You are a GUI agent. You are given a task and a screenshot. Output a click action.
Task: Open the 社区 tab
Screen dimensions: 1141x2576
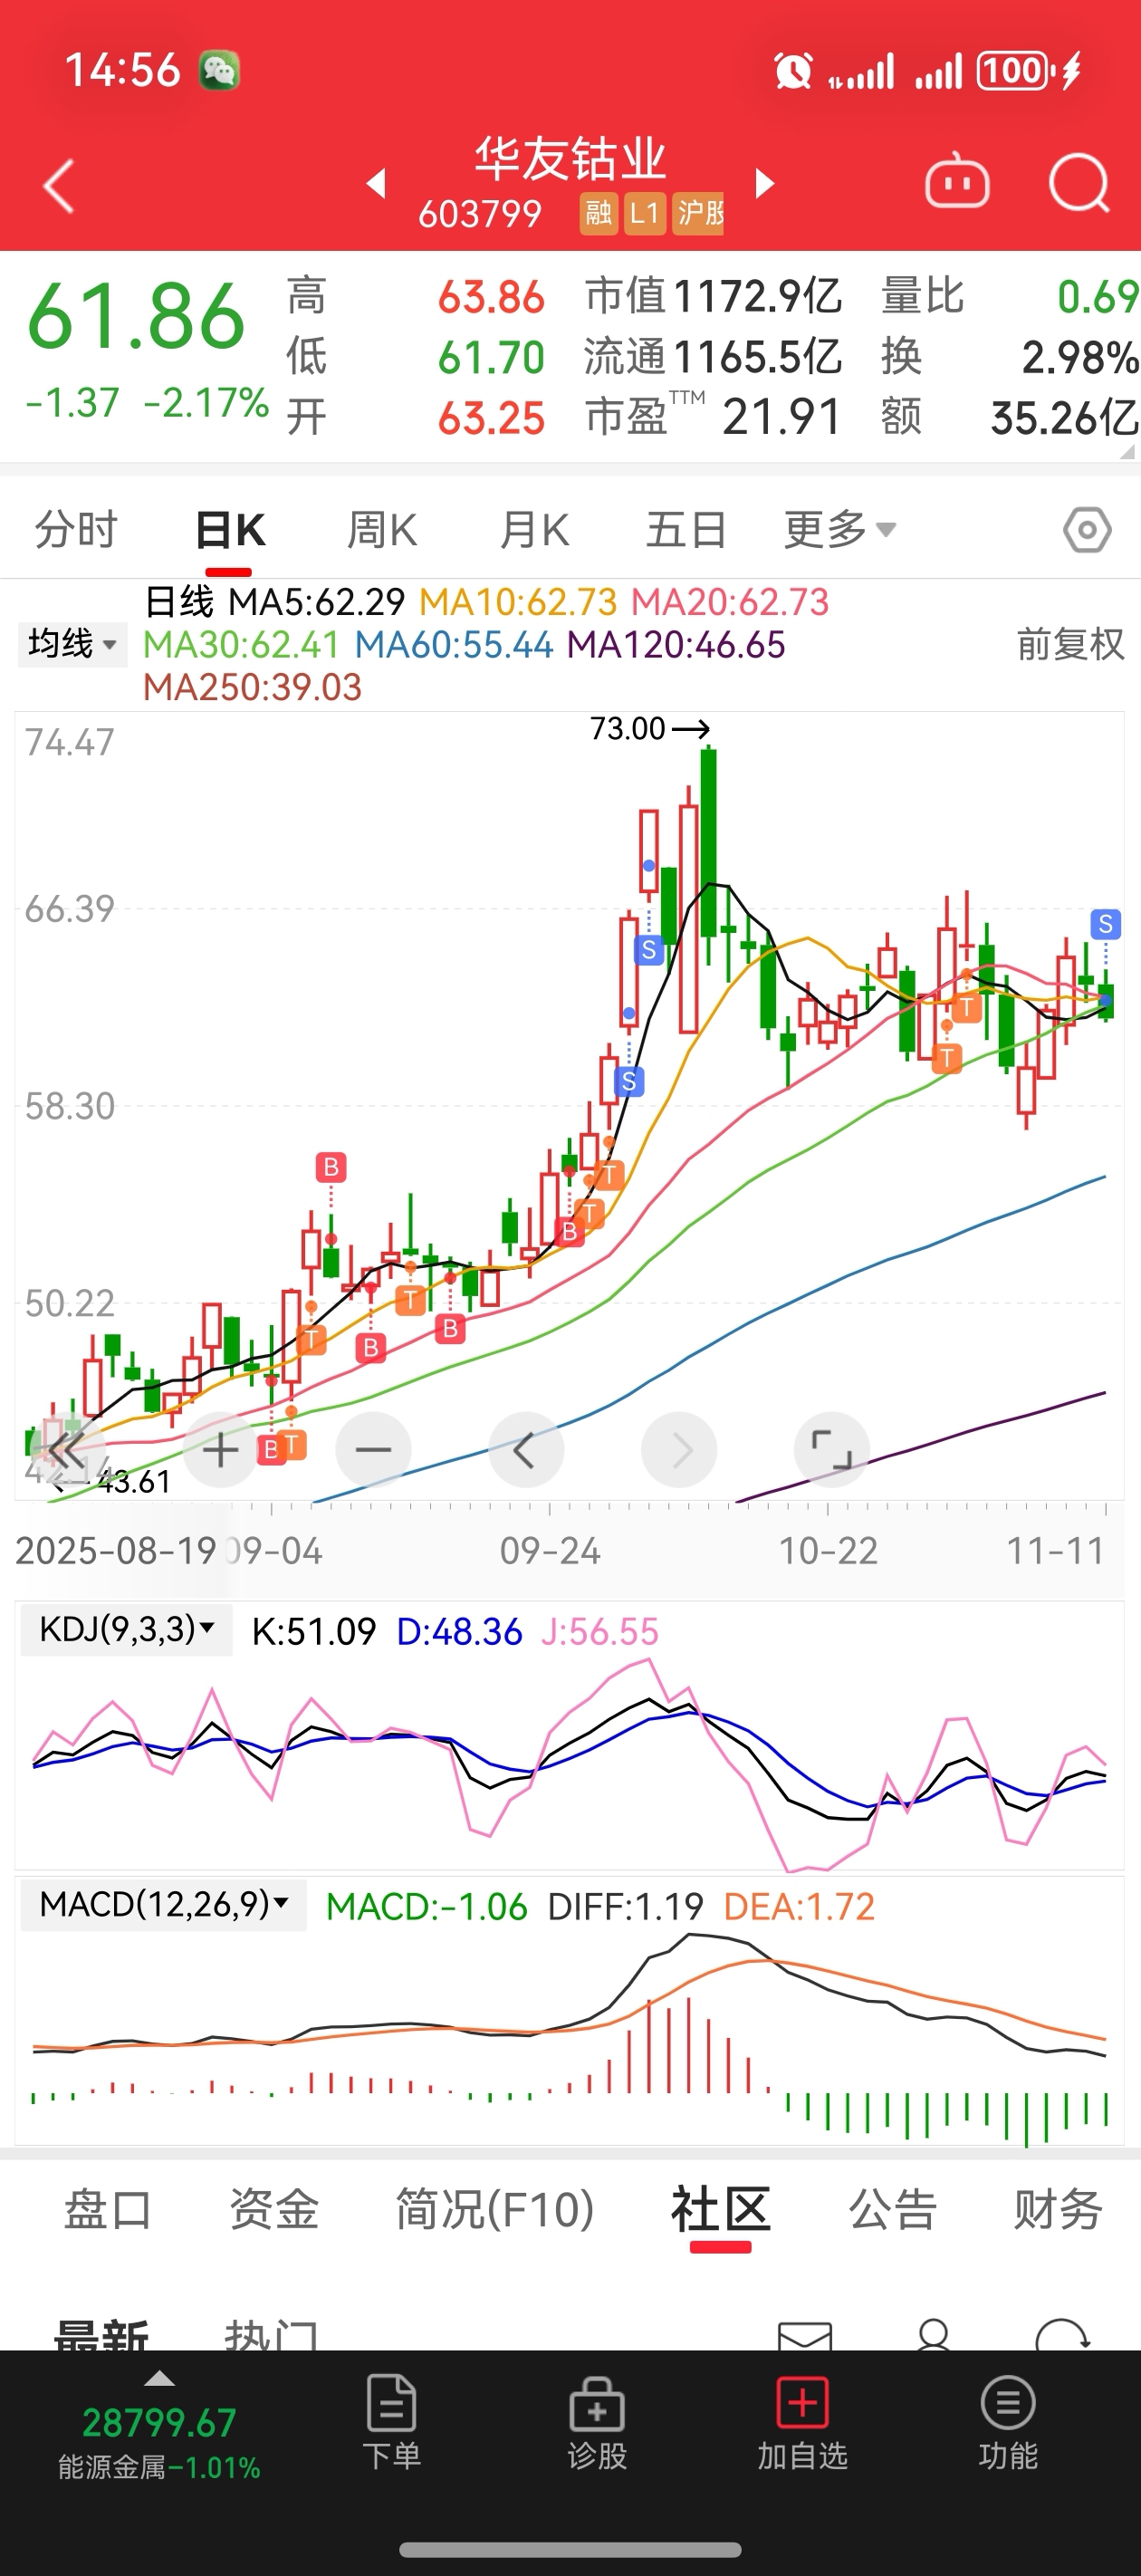point(721,2209)
